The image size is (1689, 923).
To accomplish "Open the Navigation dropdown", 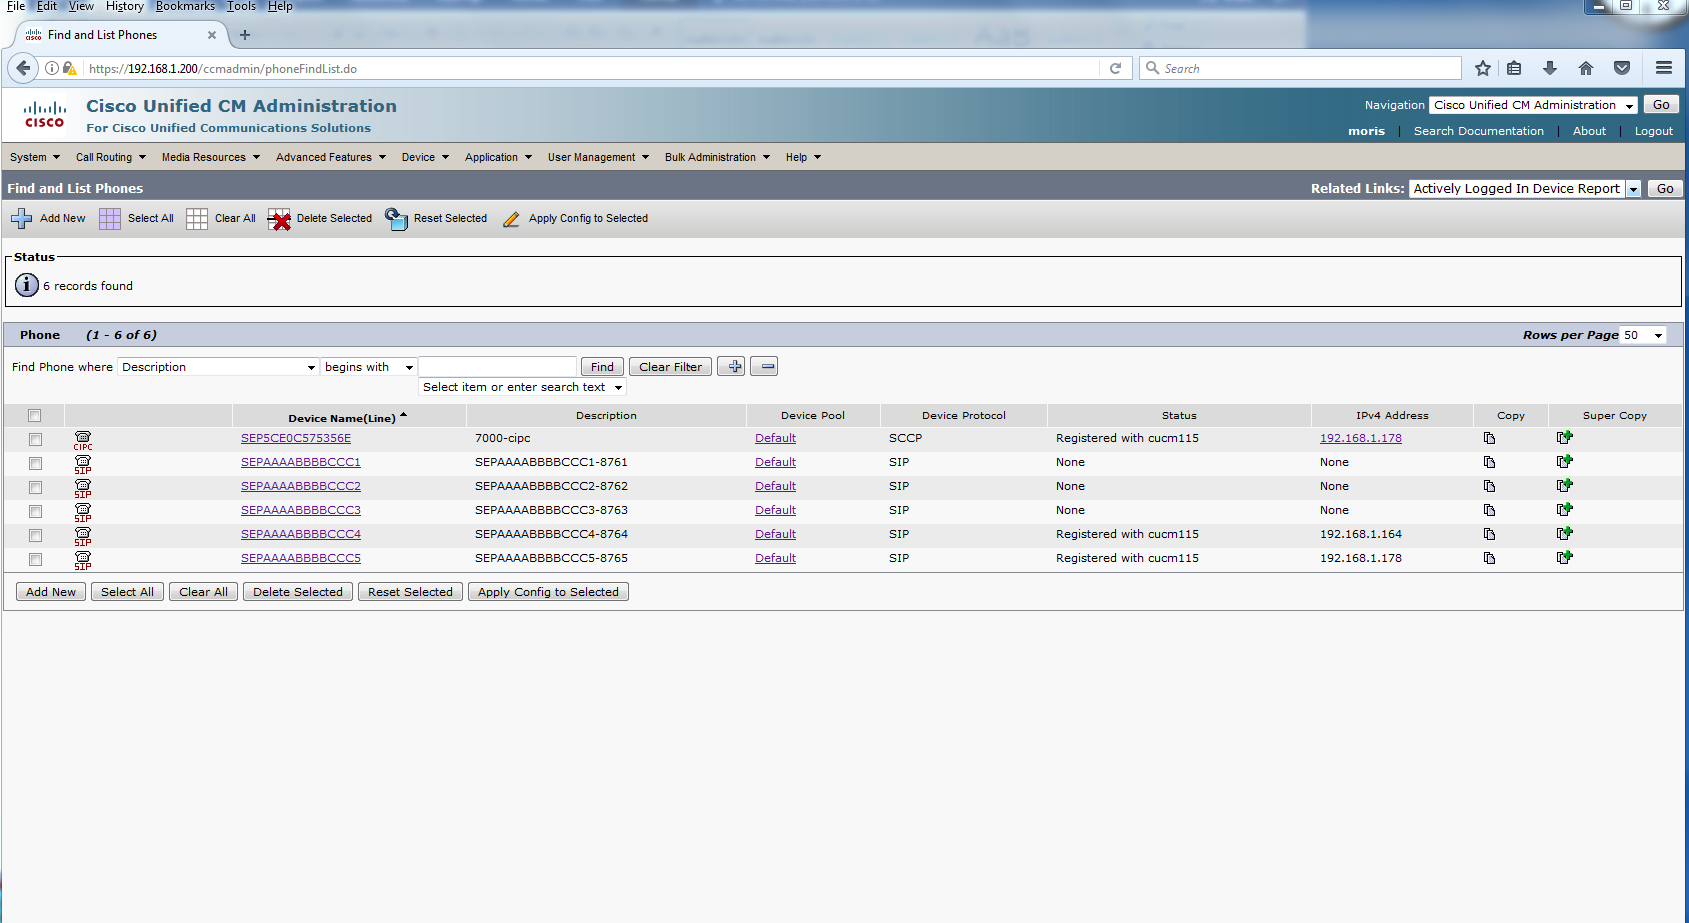I will pos(1533,105).
